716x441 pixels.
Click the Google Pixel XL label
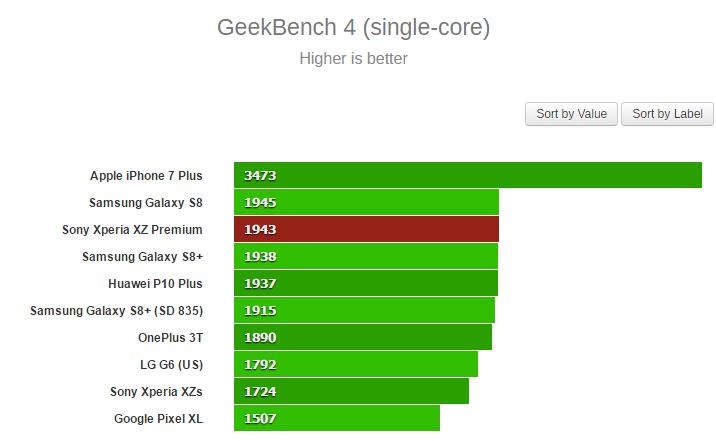pos(159,418)
